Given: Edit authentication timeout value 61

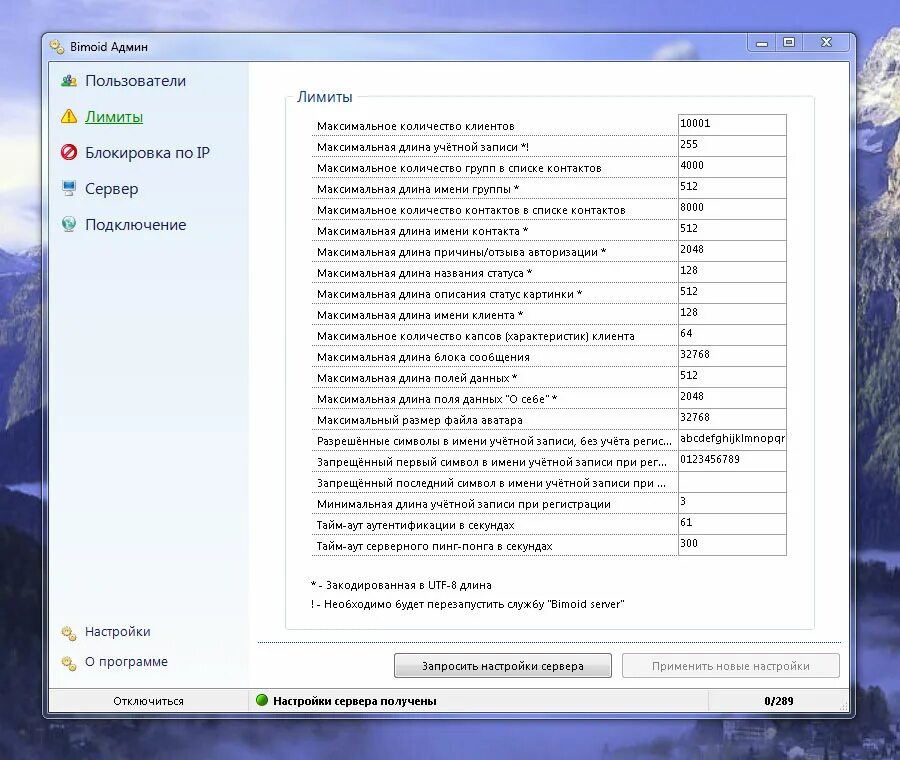Looking at the screenshot, I should [732, 524].
